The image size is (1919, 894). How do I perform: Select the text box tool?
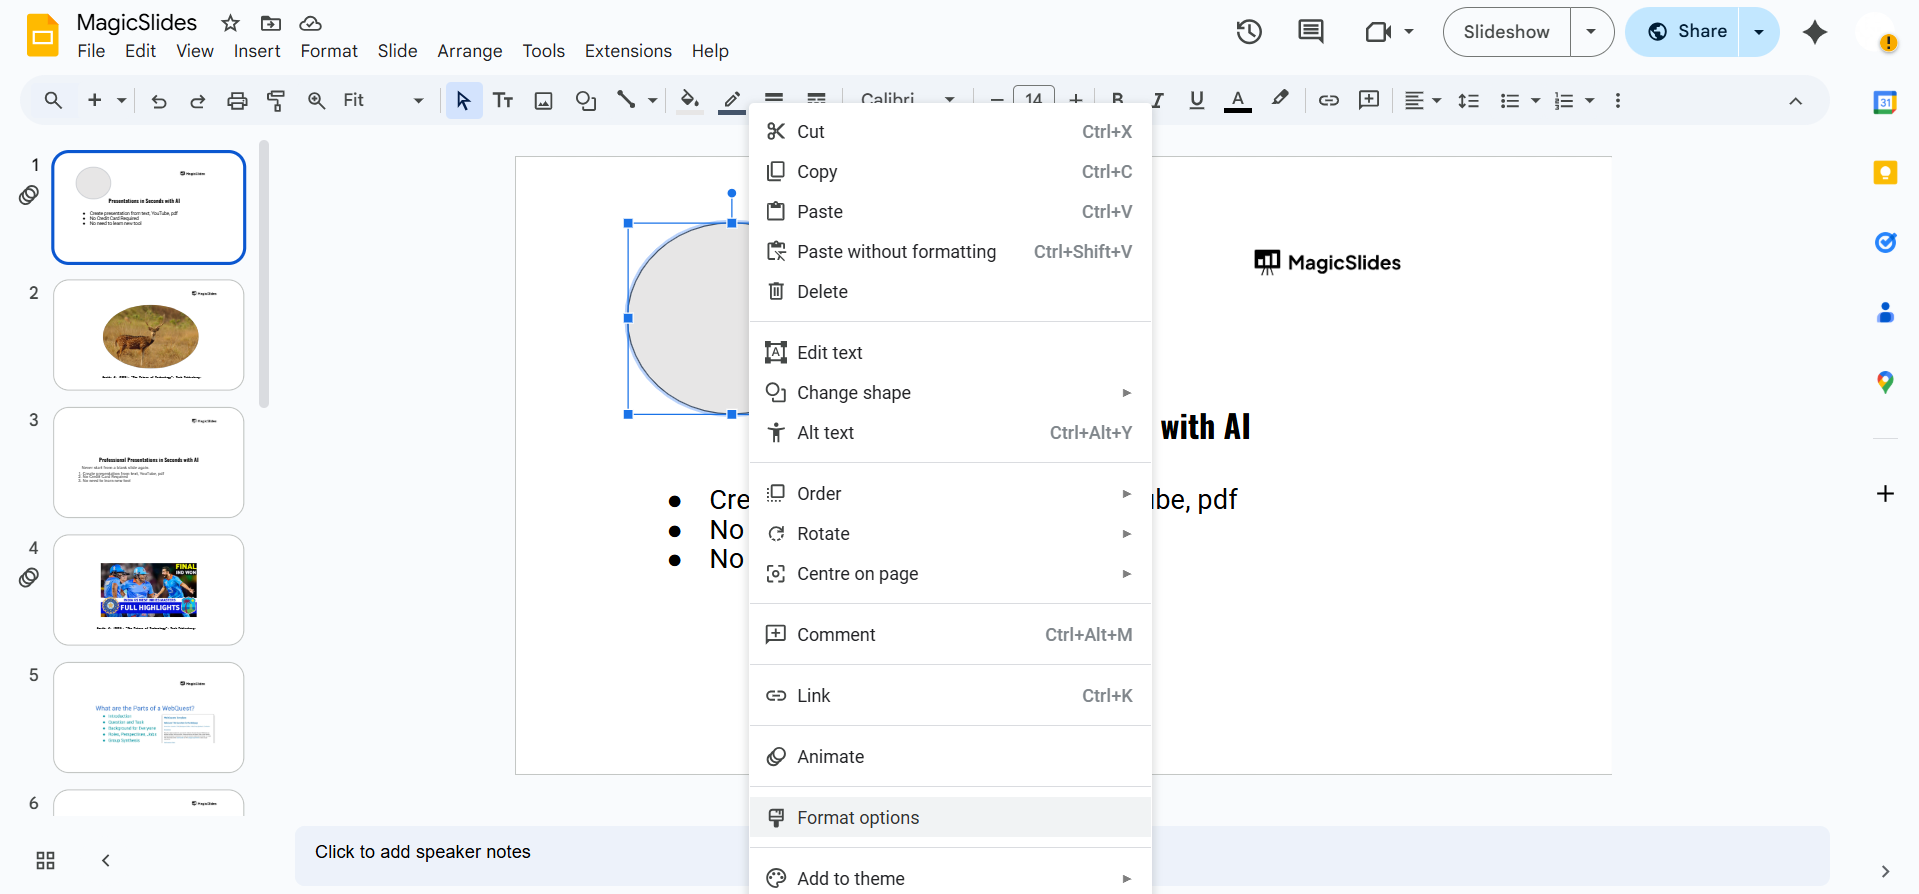(503, 100)
